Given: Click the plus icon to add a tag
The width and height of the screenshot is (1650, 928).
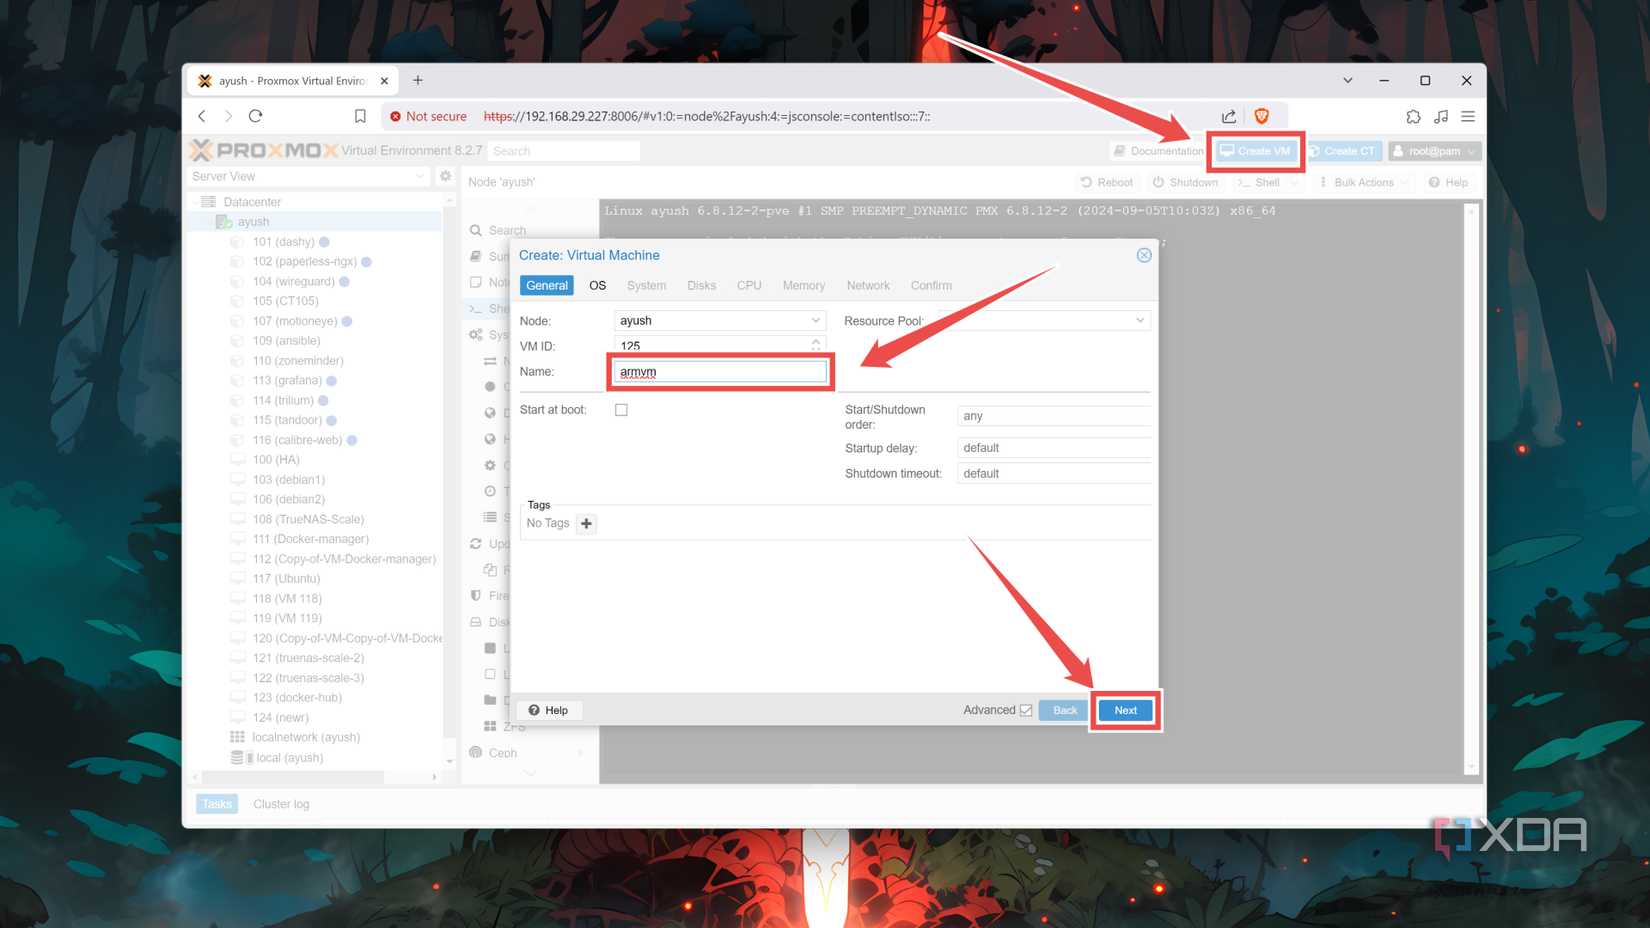Looking at the screenshot, I should [x=586, y=523].
